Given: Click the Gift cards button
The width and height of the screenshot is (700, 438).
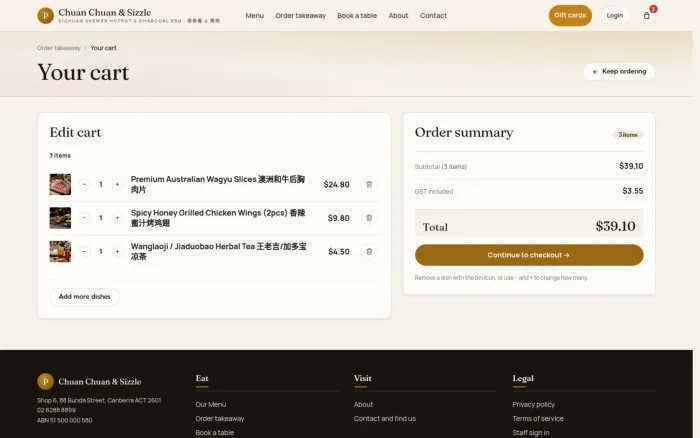Looking at the screenshot, I should pyautogui.click(x=570, y=16).
